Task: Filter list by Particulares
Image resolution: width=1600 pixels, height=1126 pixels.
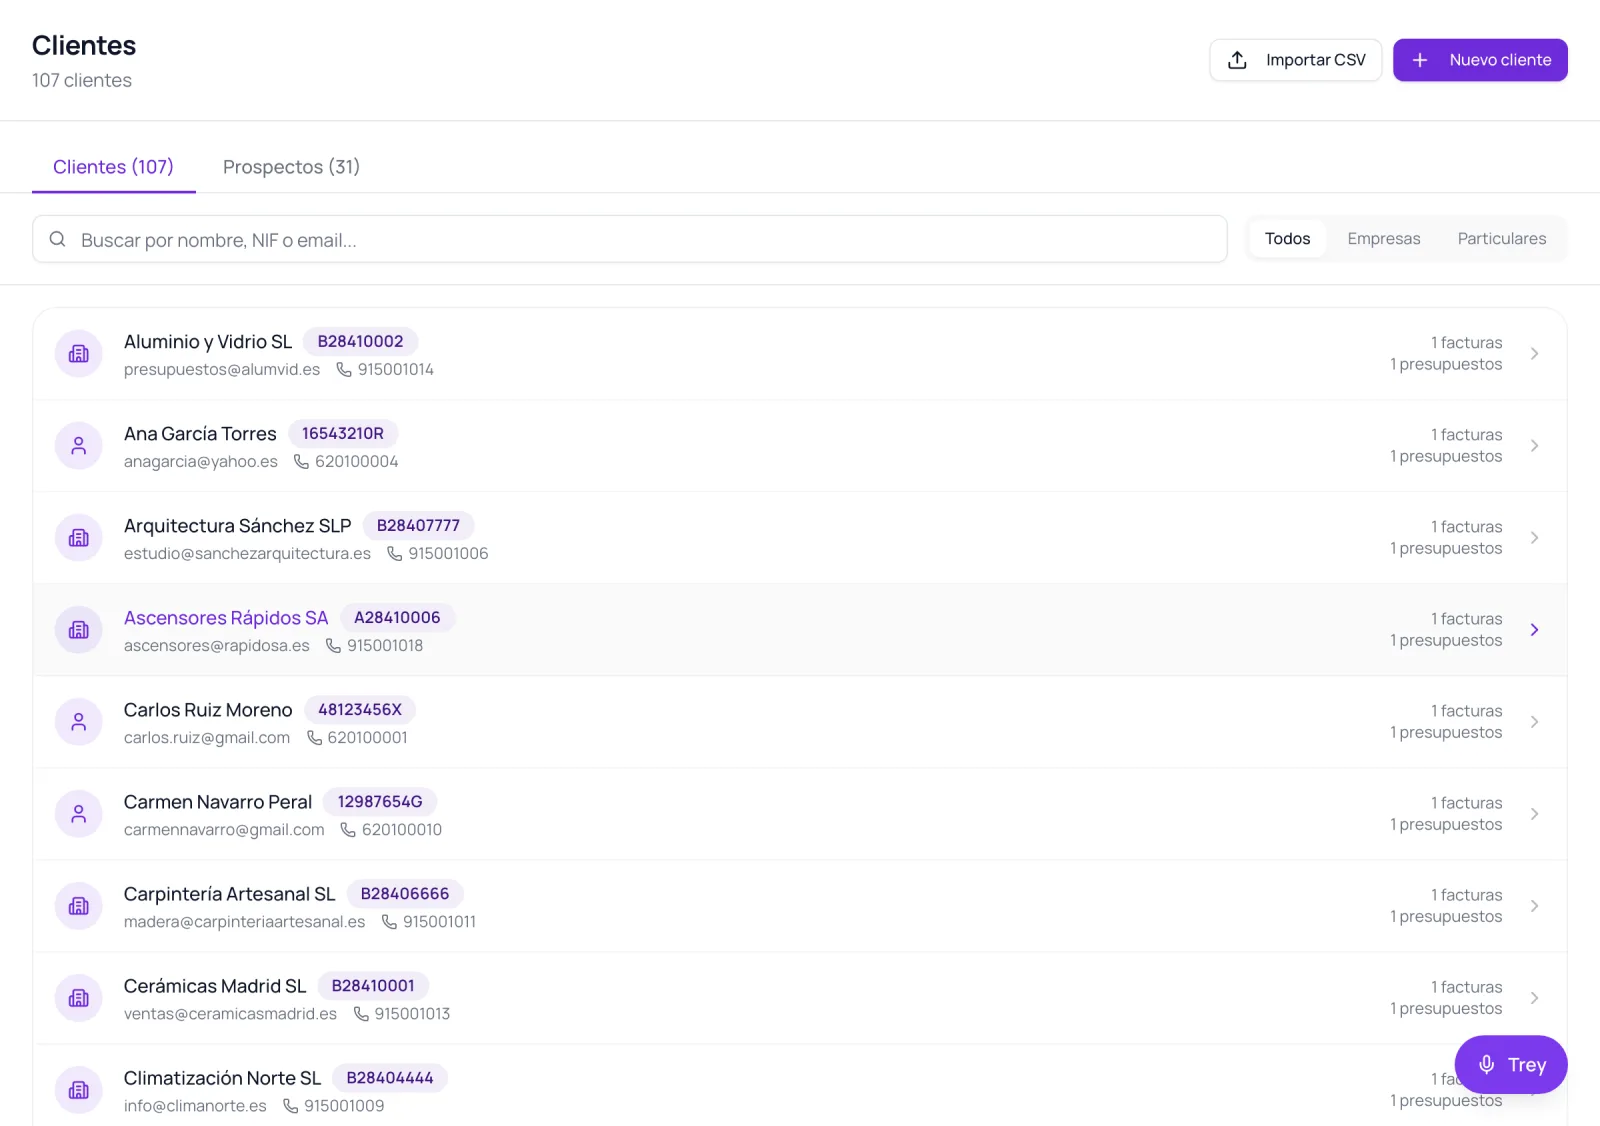Action: pos(1501,239)
